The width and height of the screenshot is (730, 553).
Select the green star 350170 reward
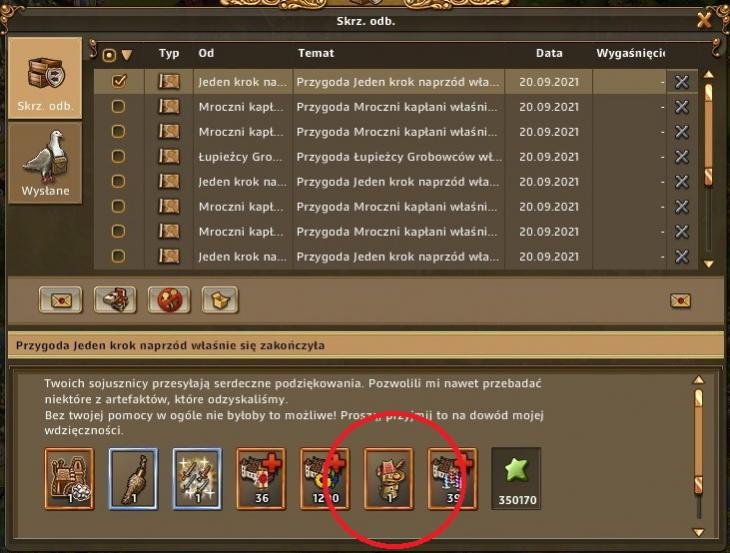click(516, 479)
